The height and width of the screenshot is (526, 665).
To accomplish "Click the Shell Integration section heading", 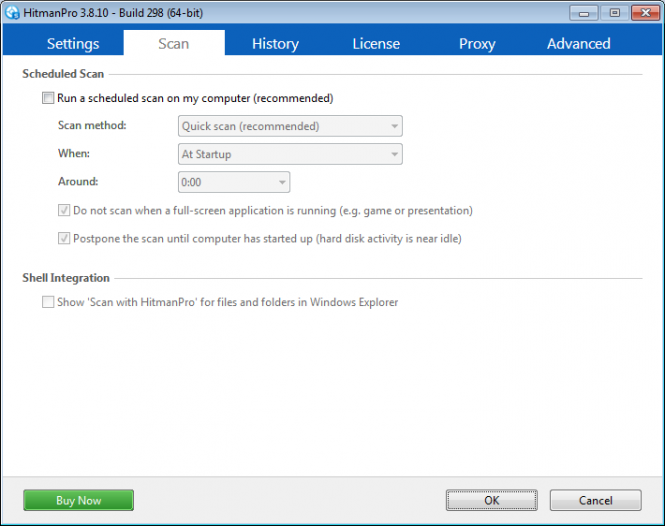I will pyautogui.click(x=66, y=278).
